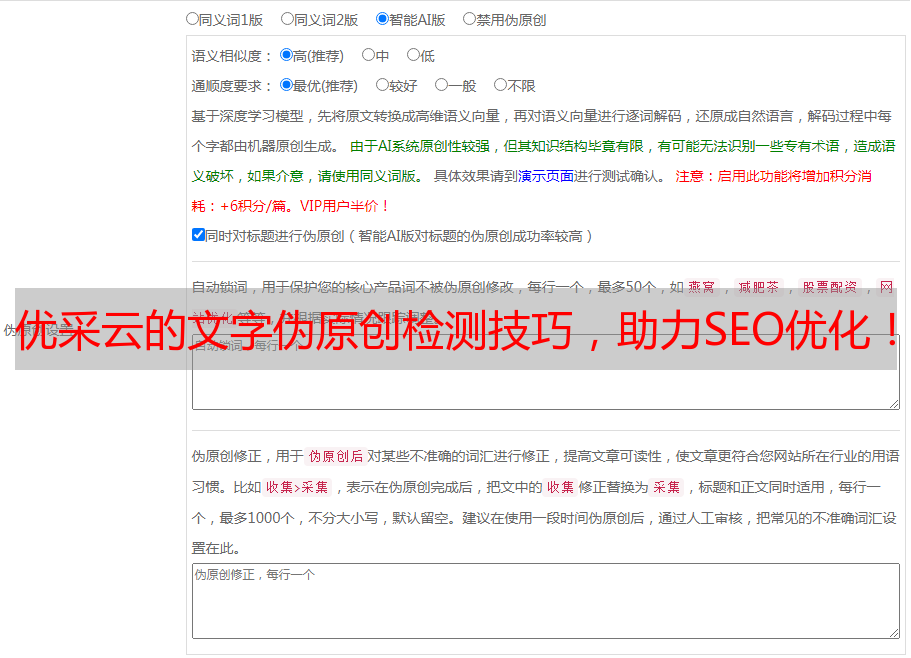
Task: Click the red 注意 points warning text
Action: click(531, 191)
